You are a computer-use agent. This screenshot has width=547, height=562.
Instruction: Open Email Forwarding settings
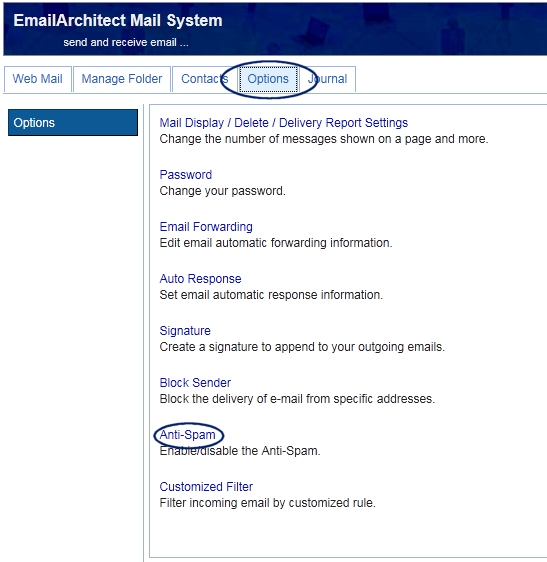[x=206, y=227]
